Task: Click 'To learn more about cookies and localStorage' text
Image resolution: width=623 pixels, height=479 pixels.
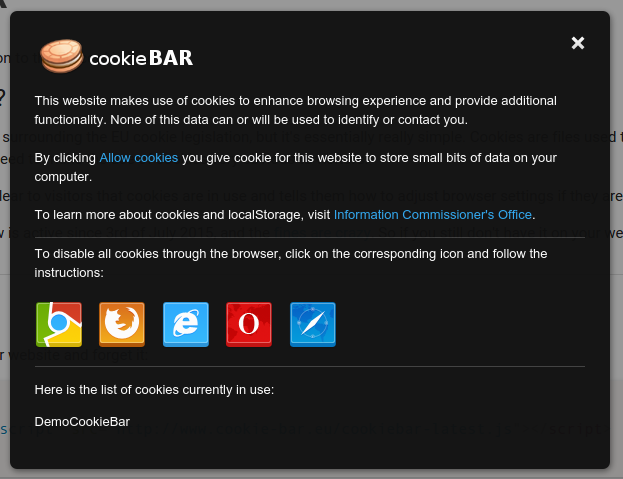Action: 182,214
